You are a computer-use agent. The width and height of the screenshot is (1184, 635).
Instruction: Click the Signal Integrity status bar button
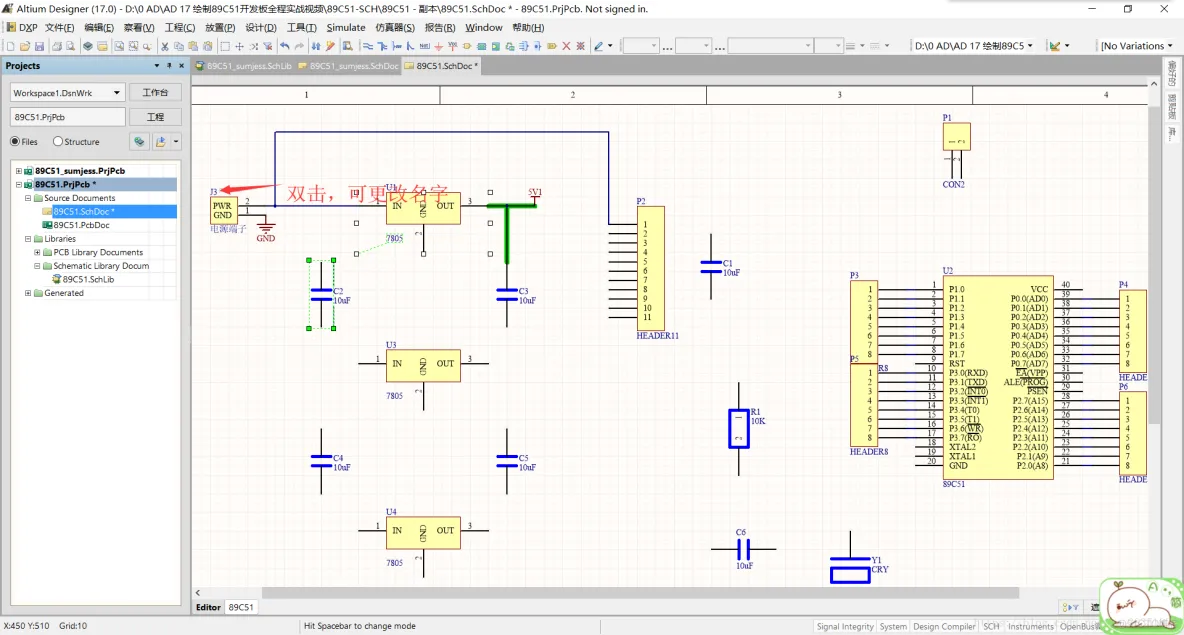coord(844,627)
